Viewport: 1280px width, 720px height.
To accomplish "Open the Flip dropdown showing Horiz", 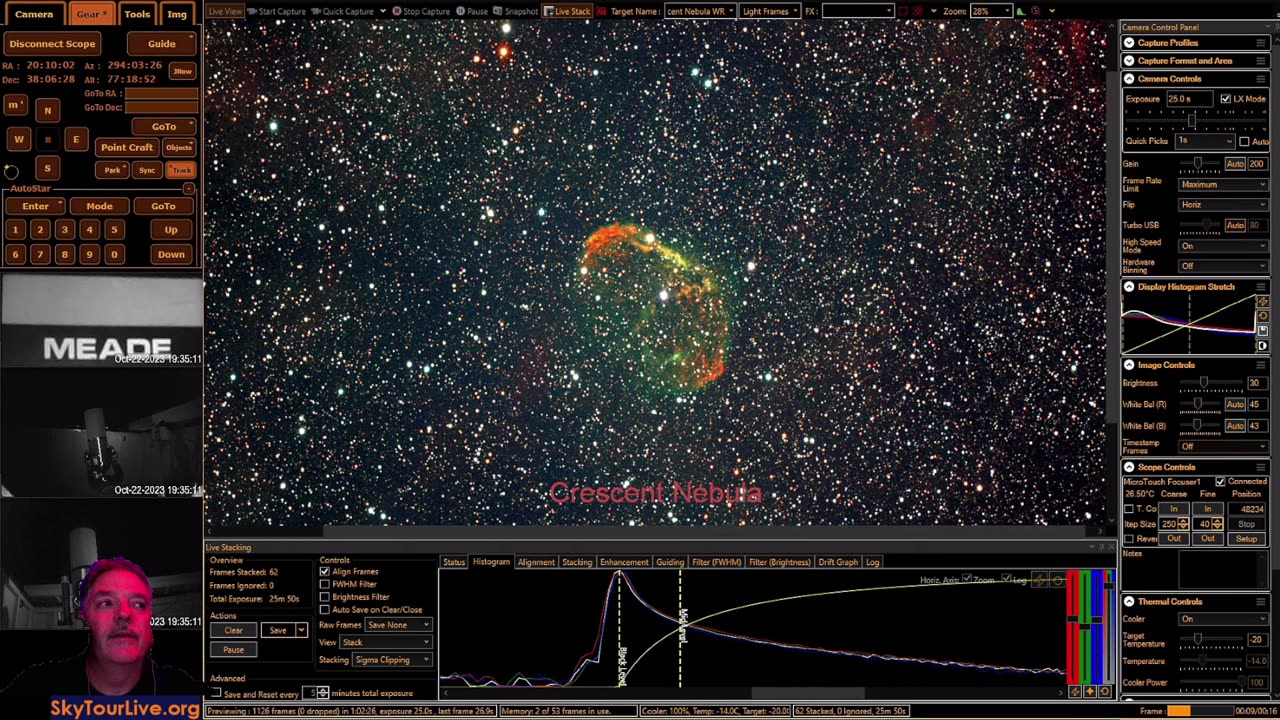I will pyautogui.click(x=1223, y=205).
